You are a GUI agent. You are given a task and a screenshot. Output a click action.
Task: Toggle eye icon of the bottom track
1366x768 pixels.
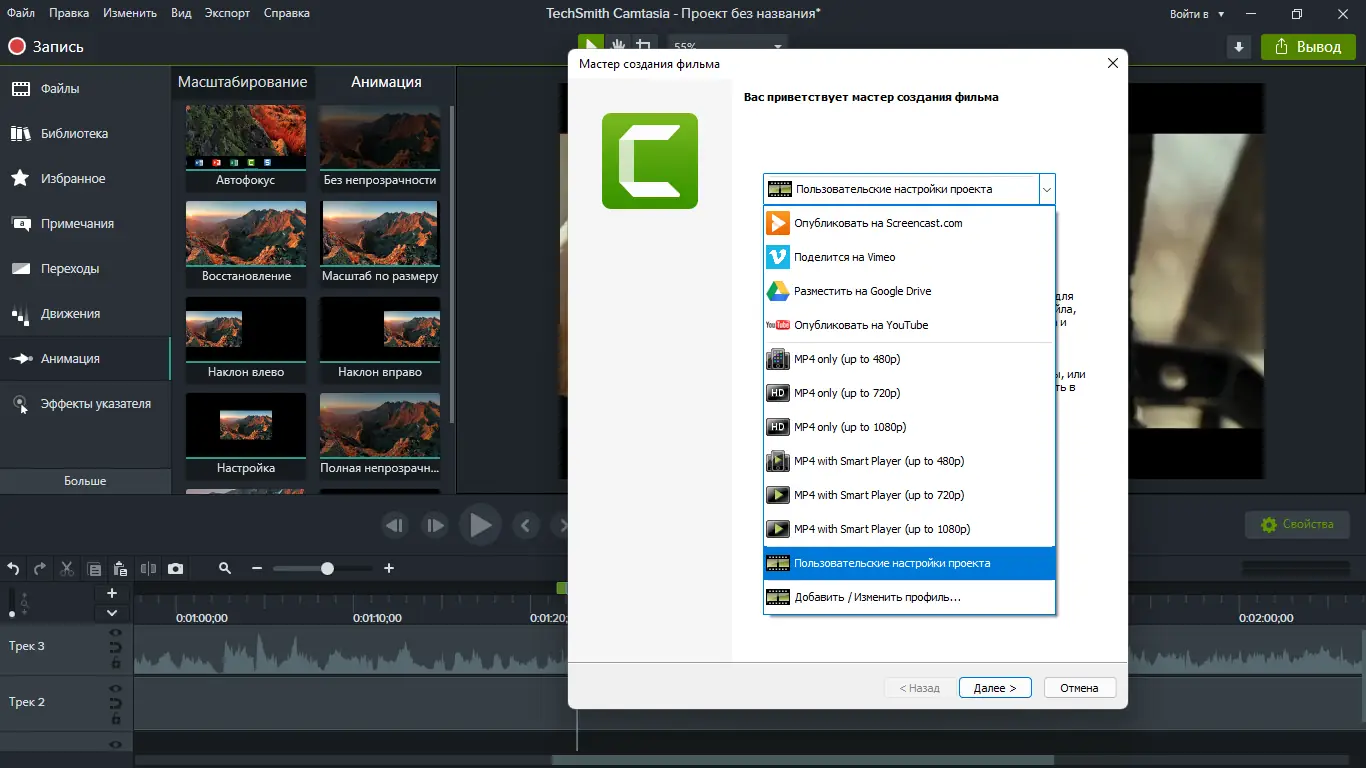(x=115, y=745)
